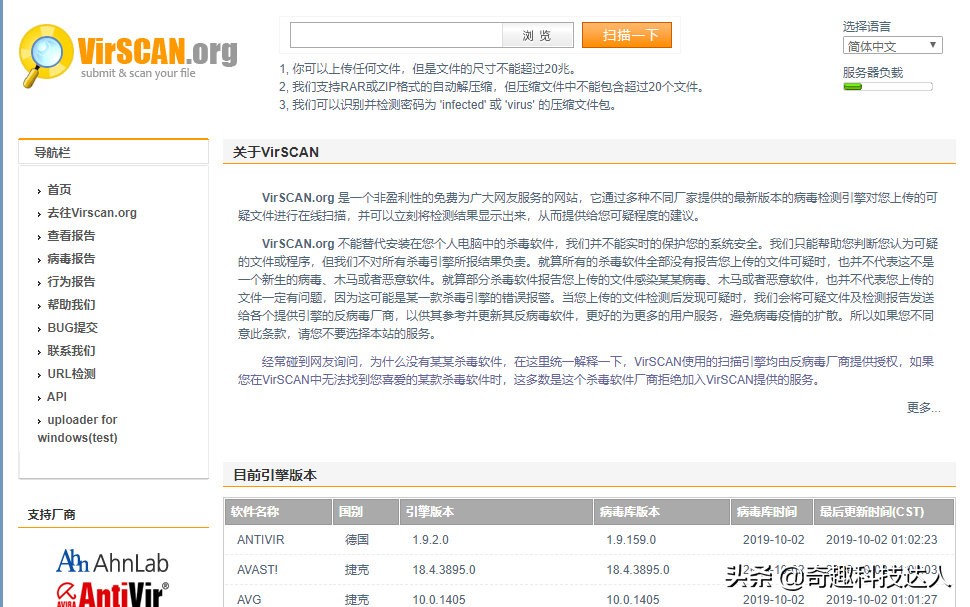The image size is (970, 607).
Task: Click the 1.9.2.0 engine version cell
Action: [x=431, y=540]
